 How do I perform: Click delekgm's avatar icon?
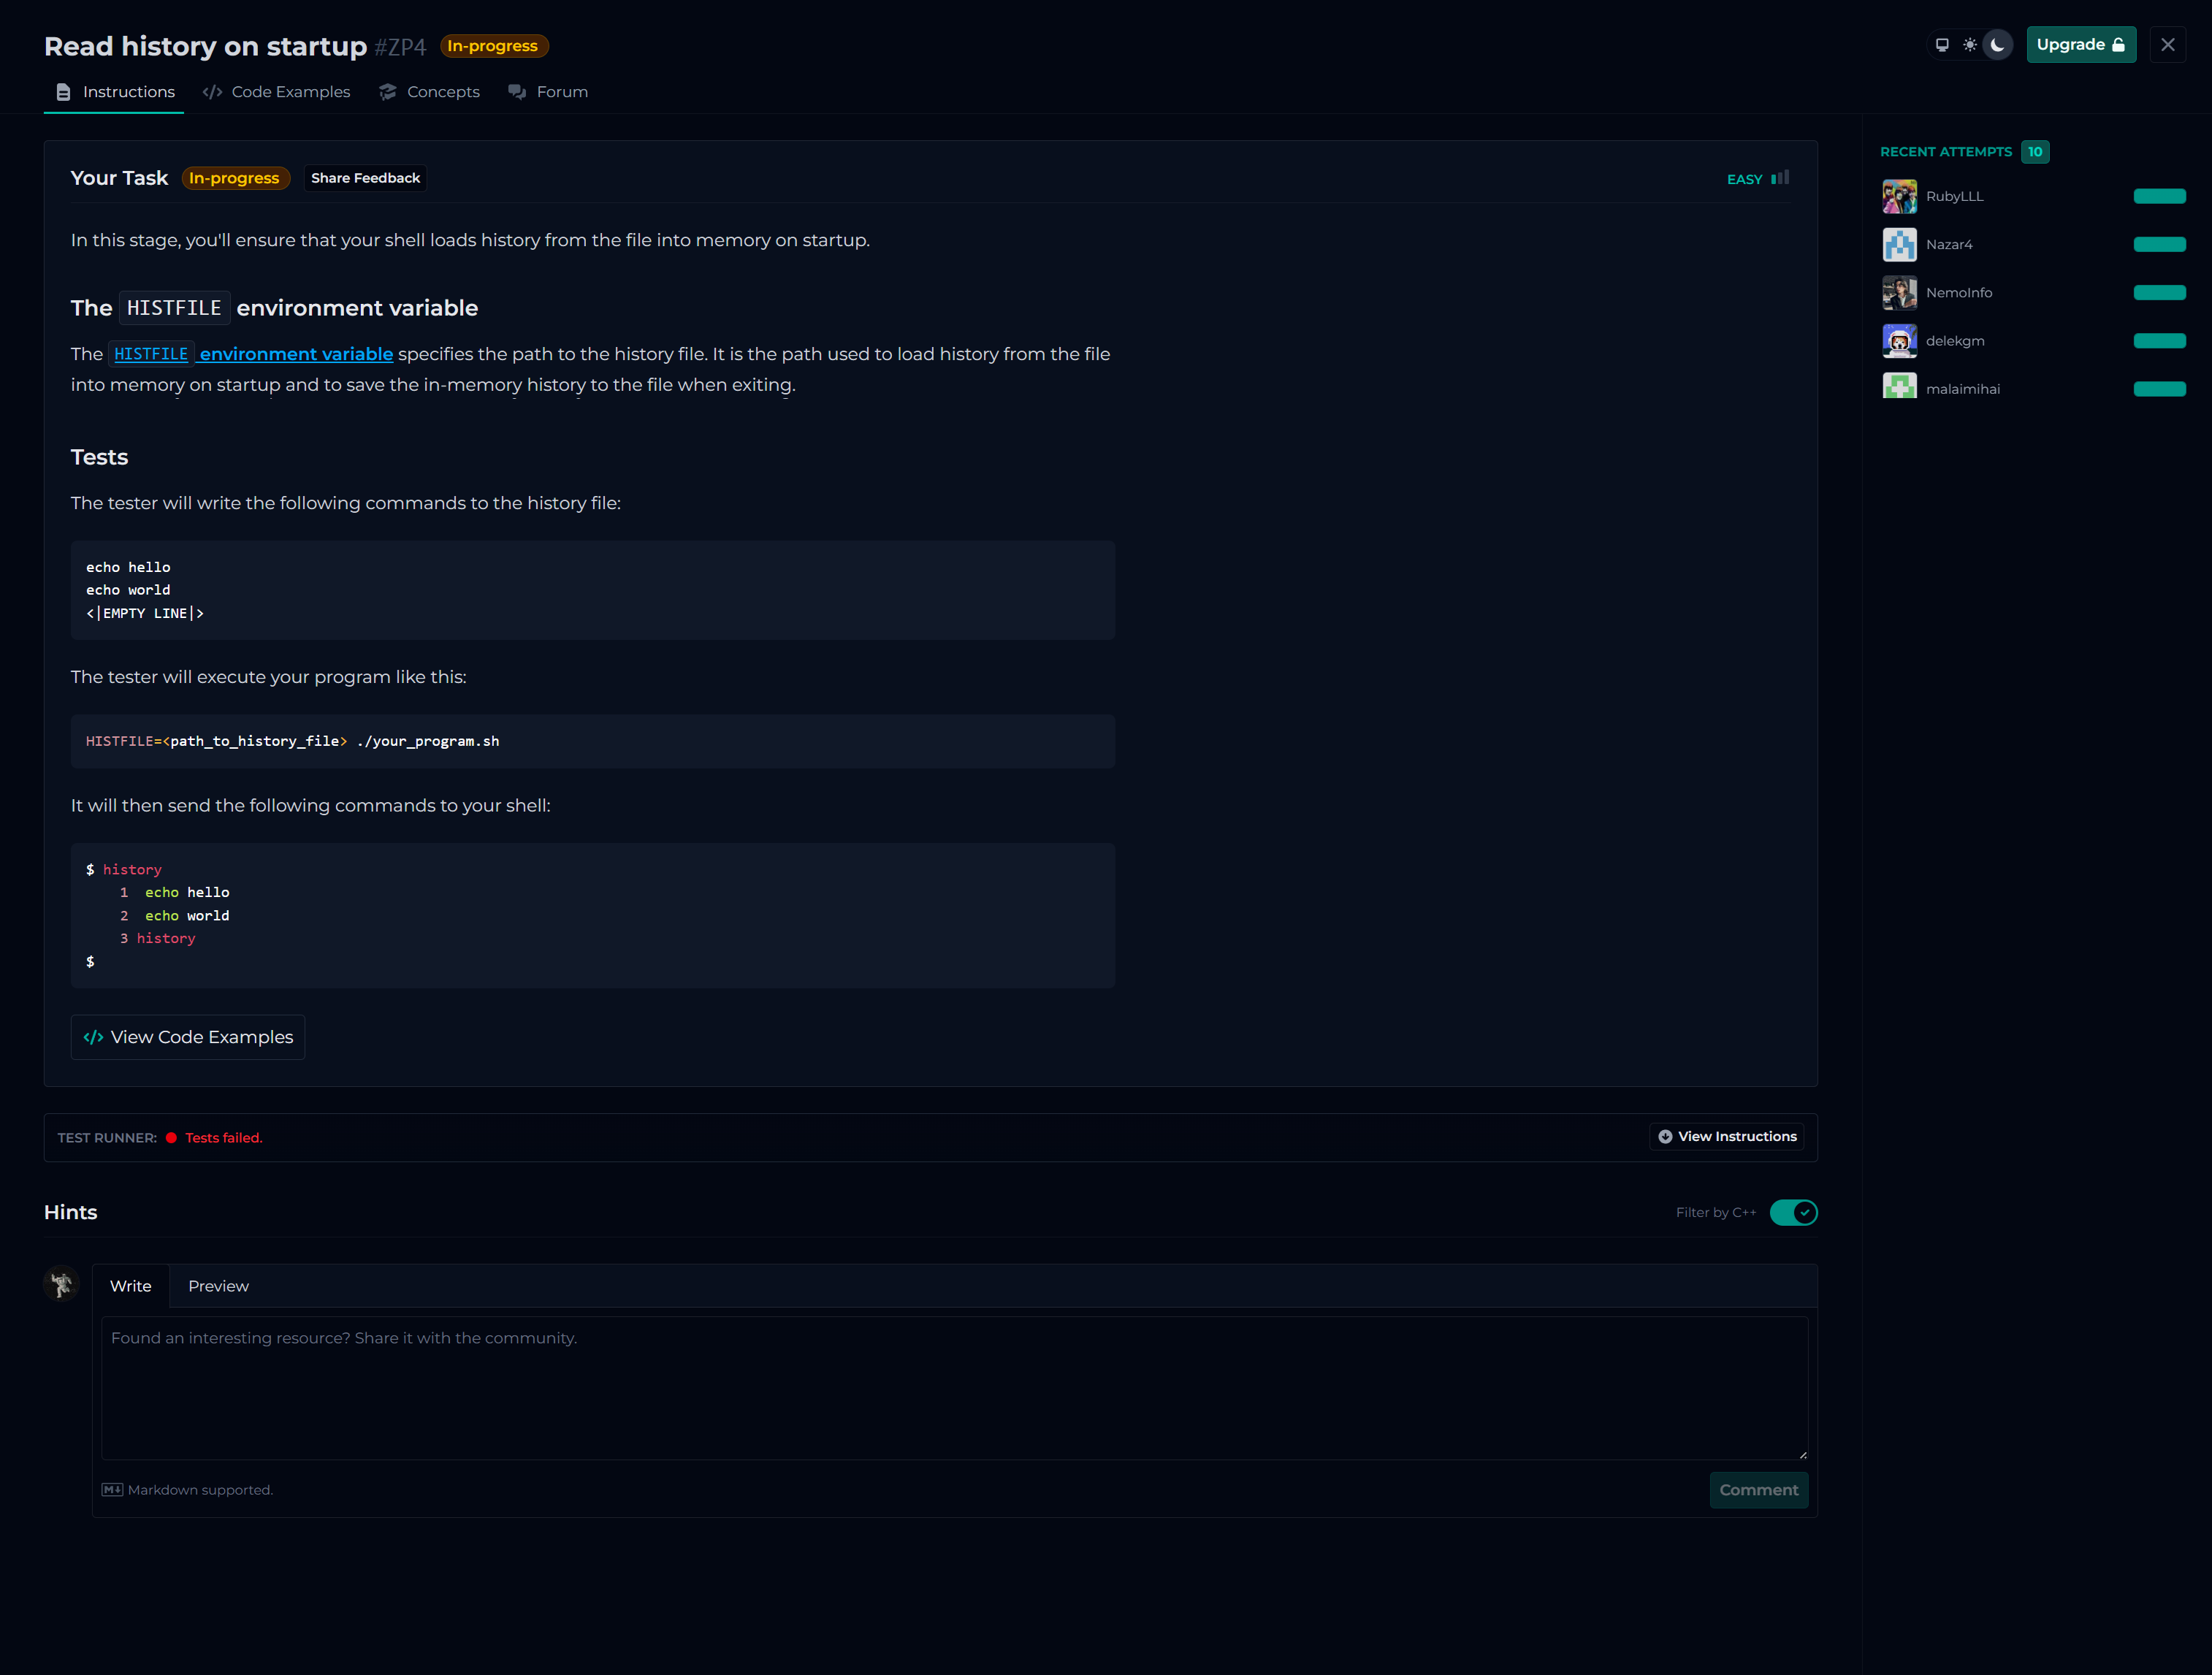[1899, 341]
